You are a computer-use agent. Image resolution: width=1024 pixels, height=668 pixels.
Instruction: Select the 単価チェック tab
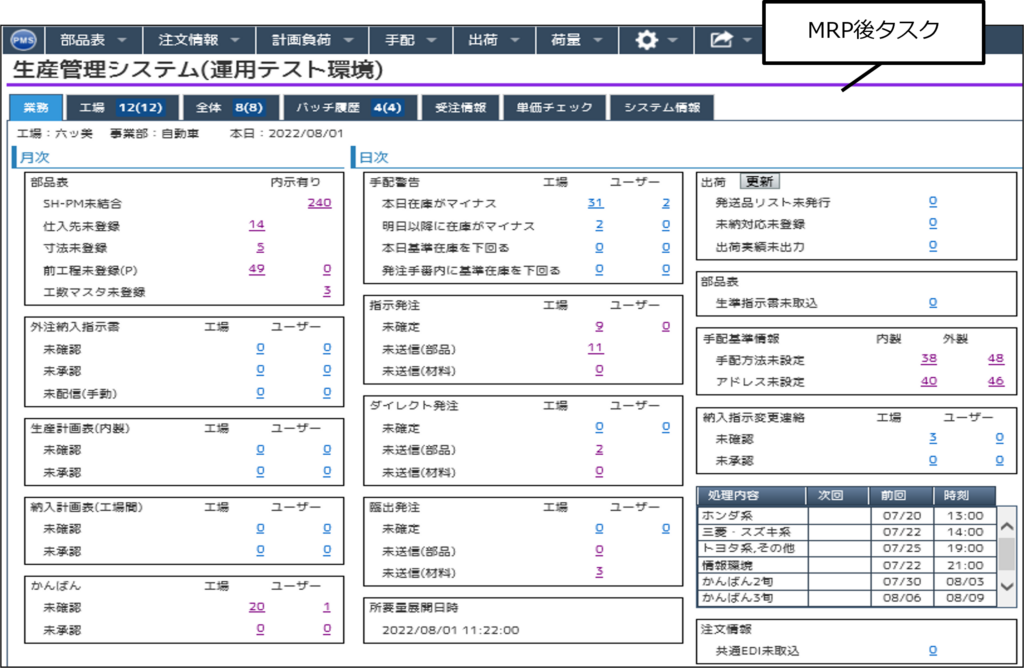[x=554, y=108]
